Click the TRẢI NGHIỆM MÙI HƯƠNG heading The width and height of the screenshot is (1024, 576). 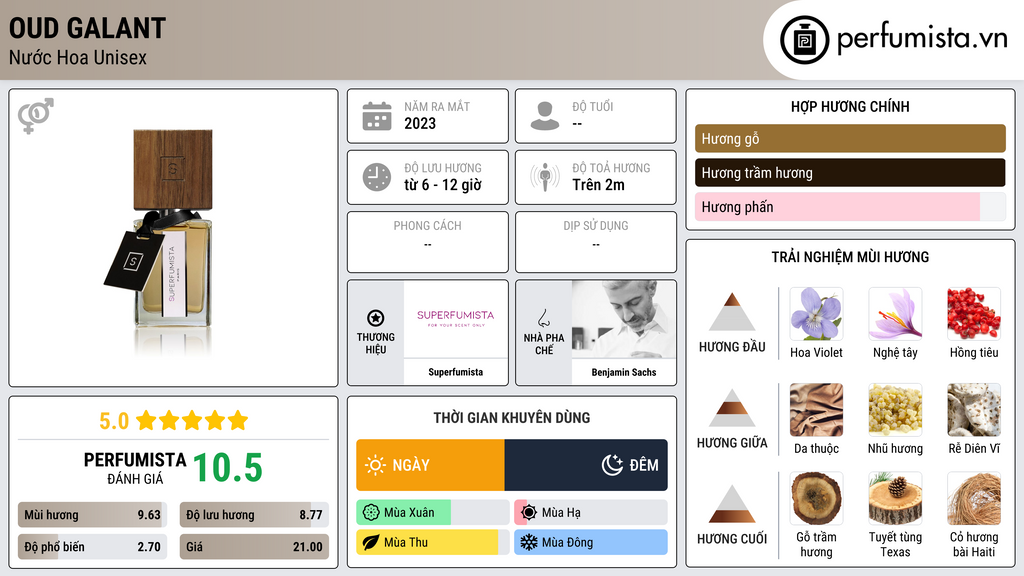[x=850, y=257]
